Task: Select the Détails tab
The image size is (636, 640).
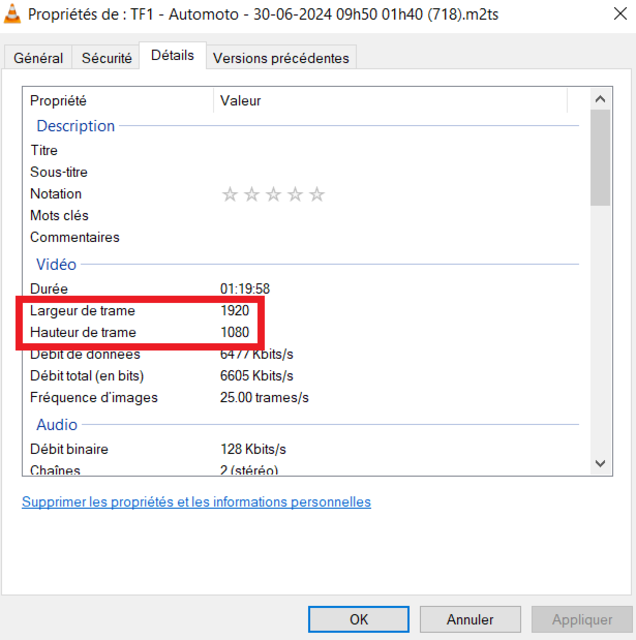Action: [172, 55]
